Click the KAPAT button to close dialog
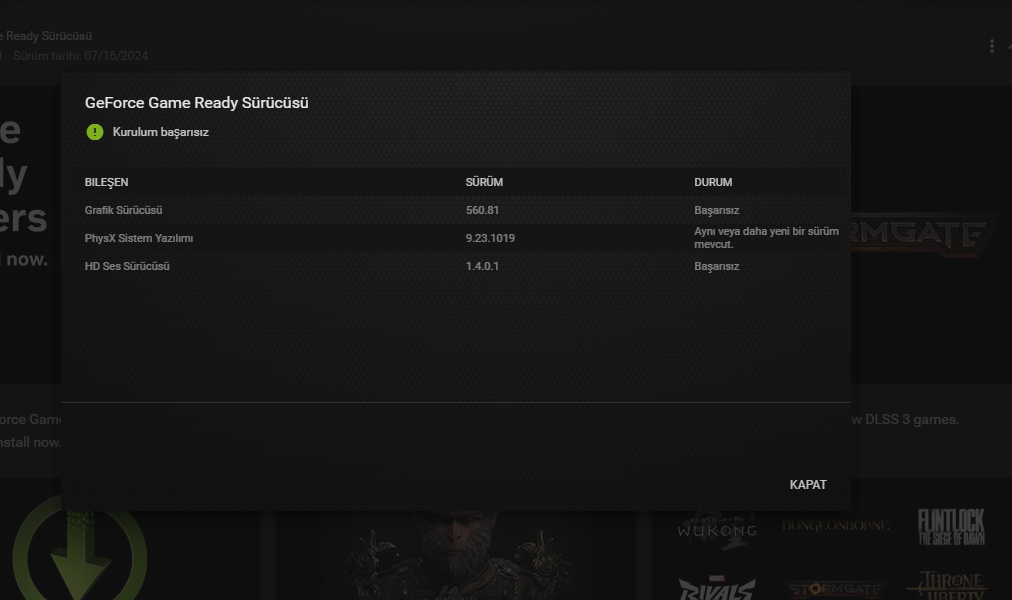Viewport: 1012px width, 600px height. [x=807, y=485]
